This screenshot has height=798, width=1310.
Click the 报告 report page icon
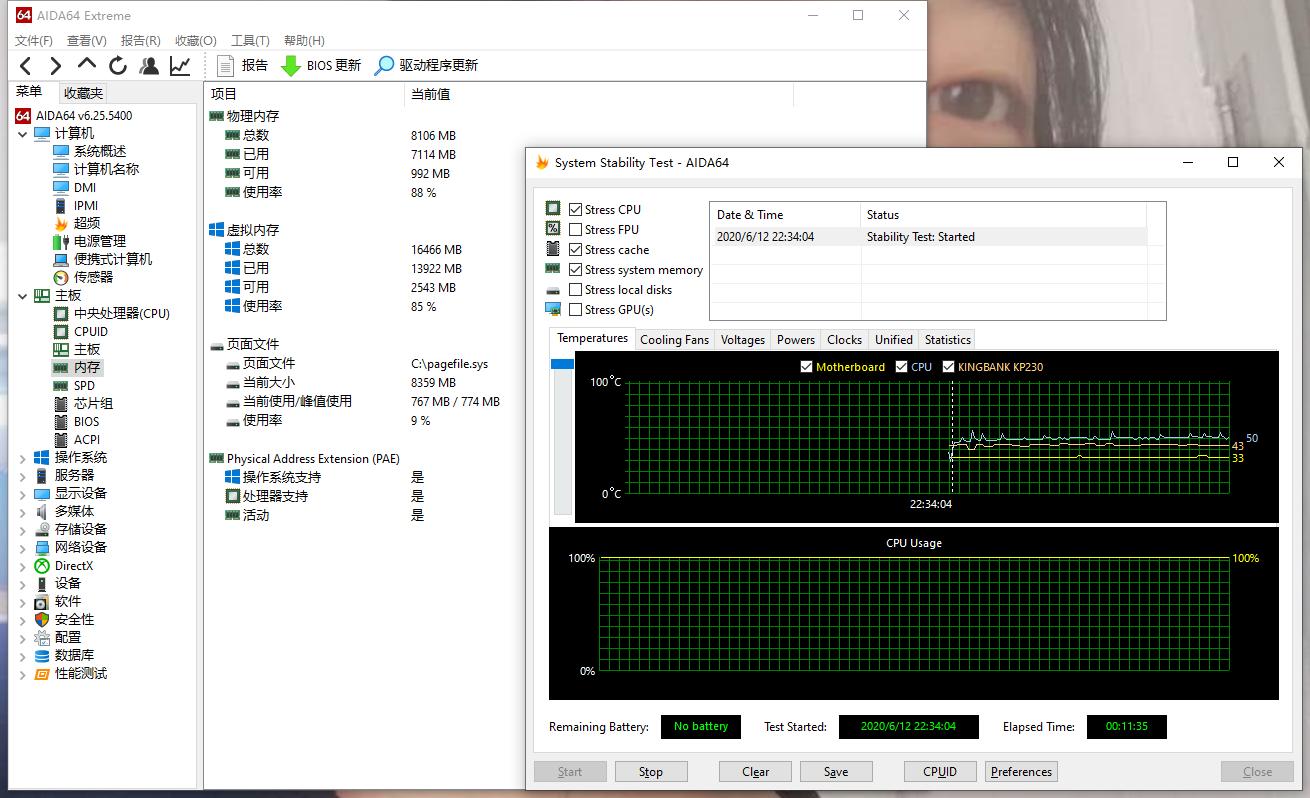(226, 66)
